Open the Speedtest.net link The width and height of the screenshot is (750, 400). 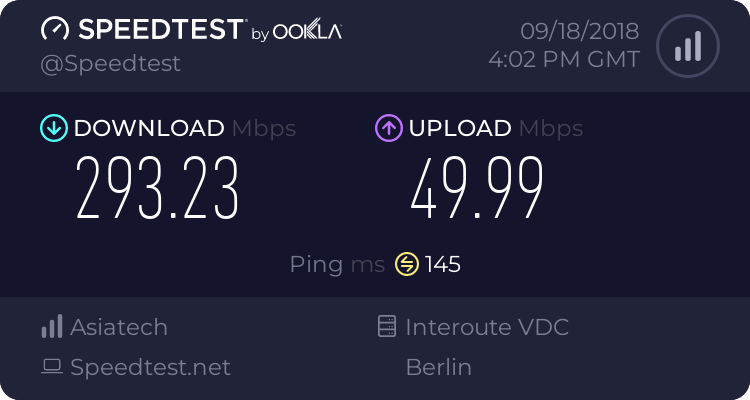(150, 367)
